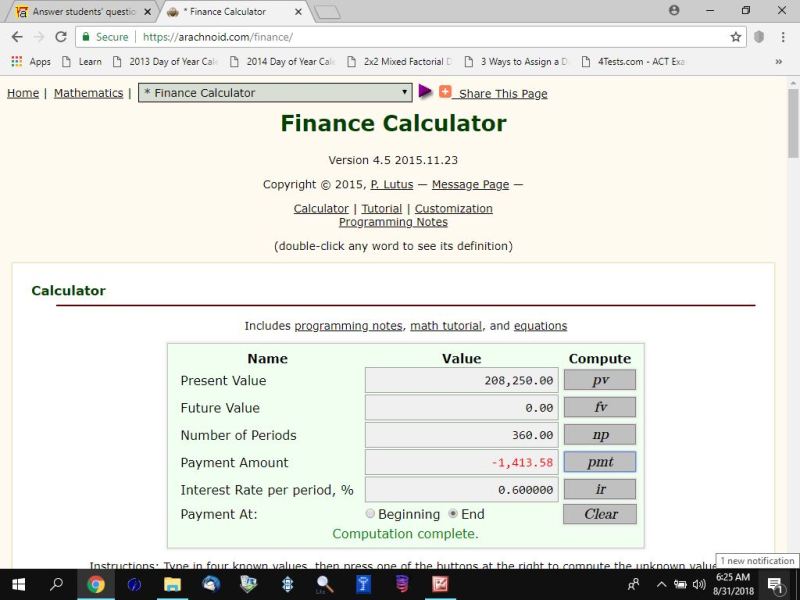Click the page vertical scrollbar thumb
The width and height of the screenshot is (800, 600).
coord(793,123)
